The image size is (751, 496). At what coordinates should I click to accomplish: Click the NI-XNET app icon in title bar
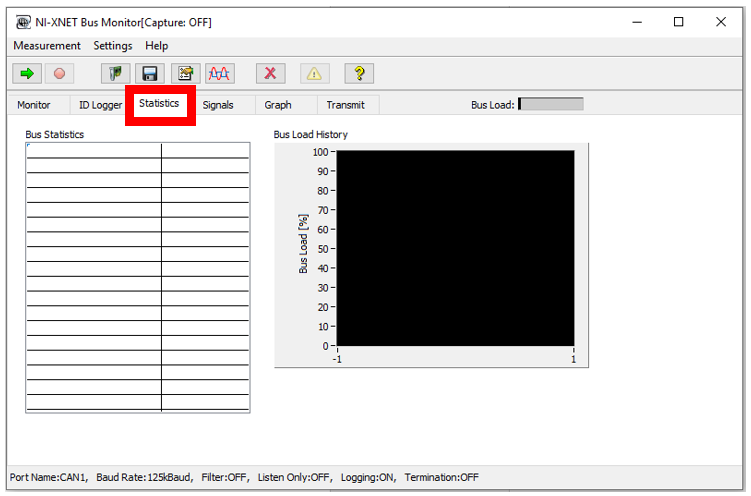tap(23, 22)
